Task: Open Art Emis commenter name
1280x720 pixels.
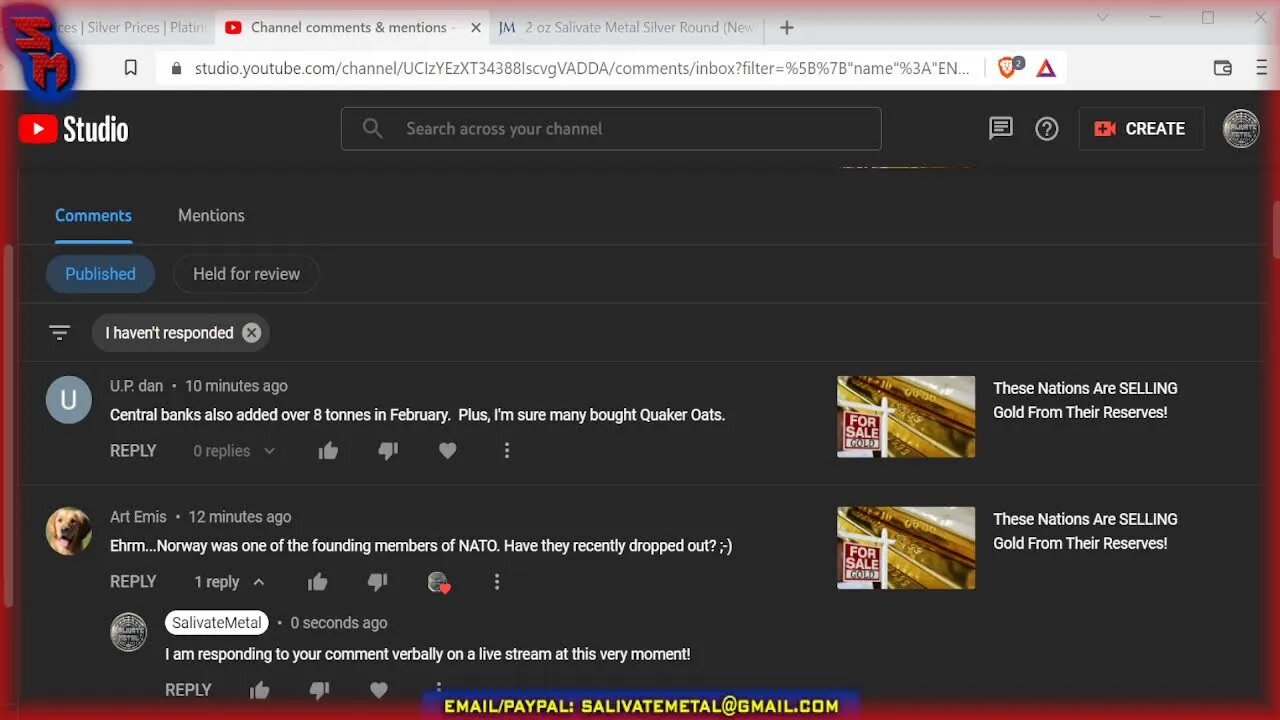Action: click(138, 517)
